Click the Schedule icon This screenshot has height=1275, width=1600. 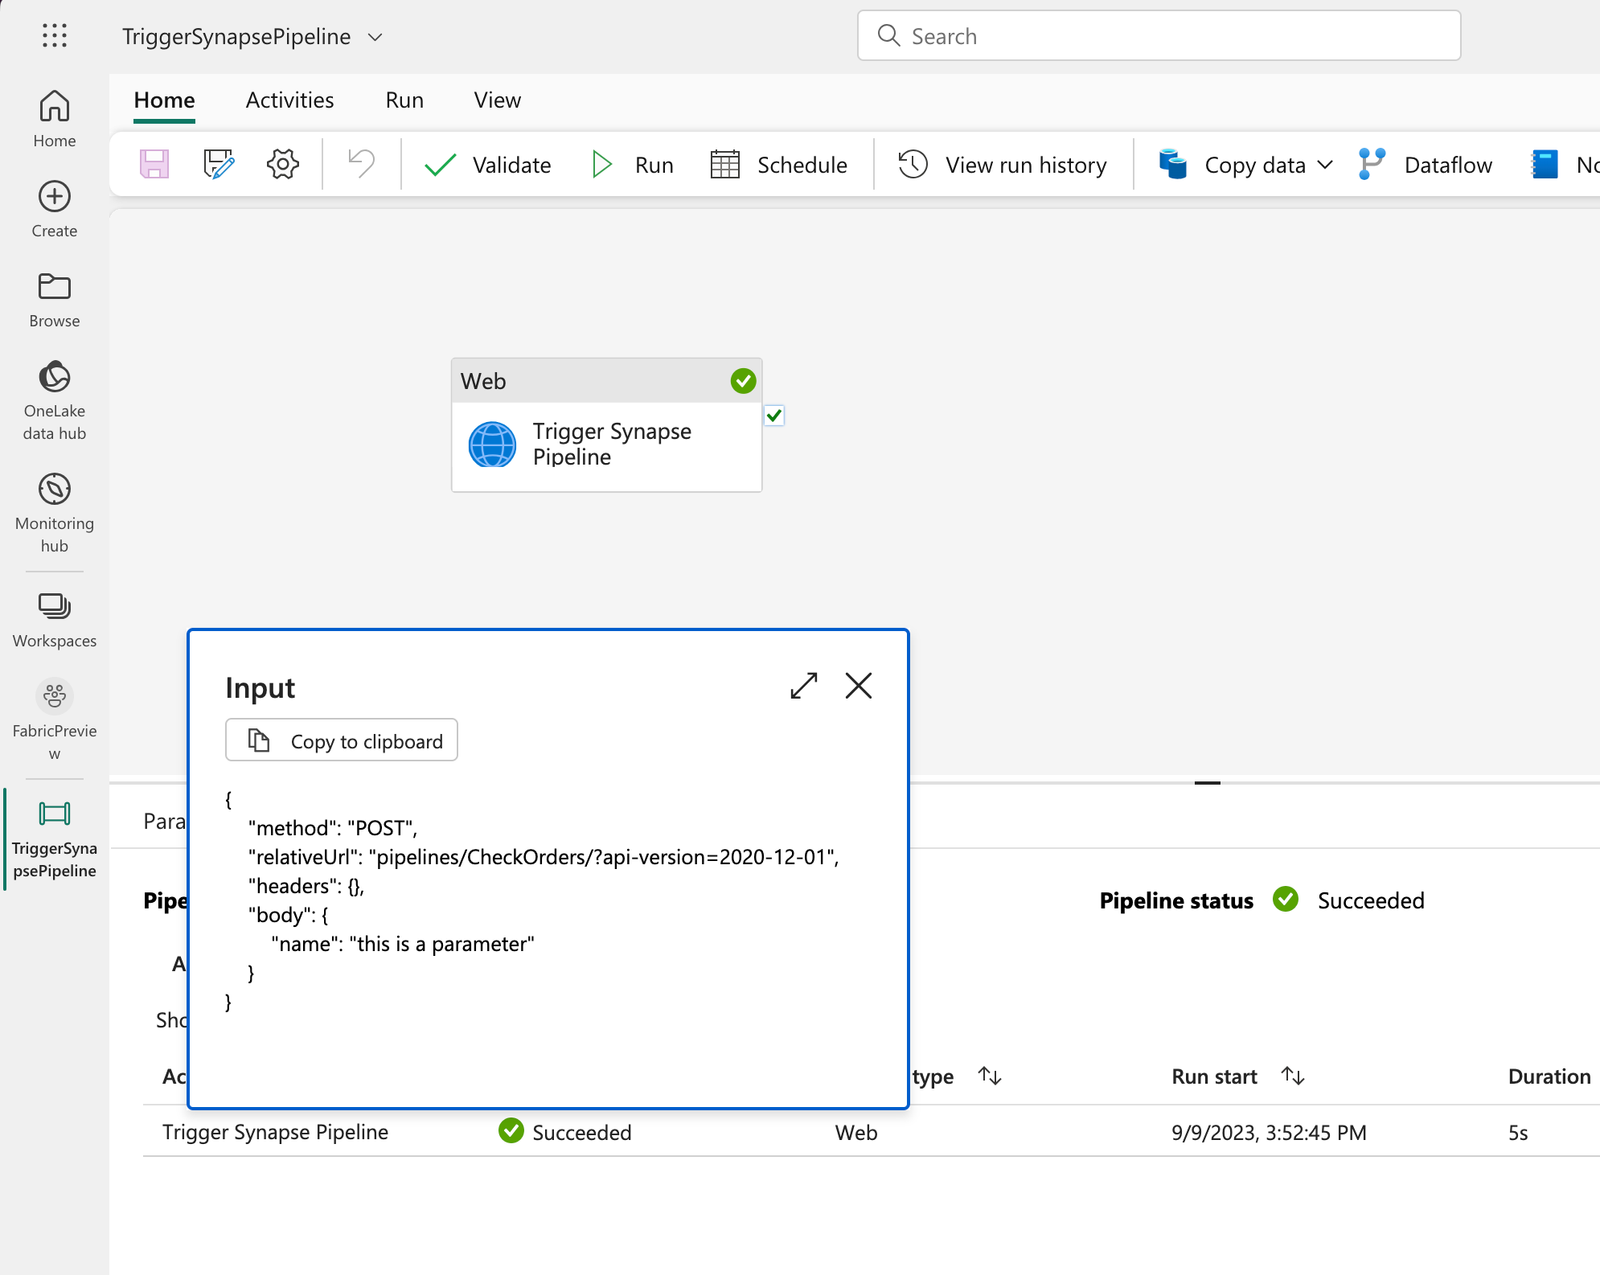[725, 164]
